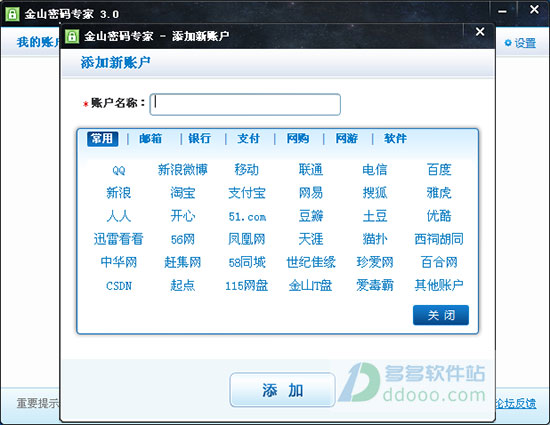Choose 百合网 account type
550x425 pixels.
click(x=439, y=262)
